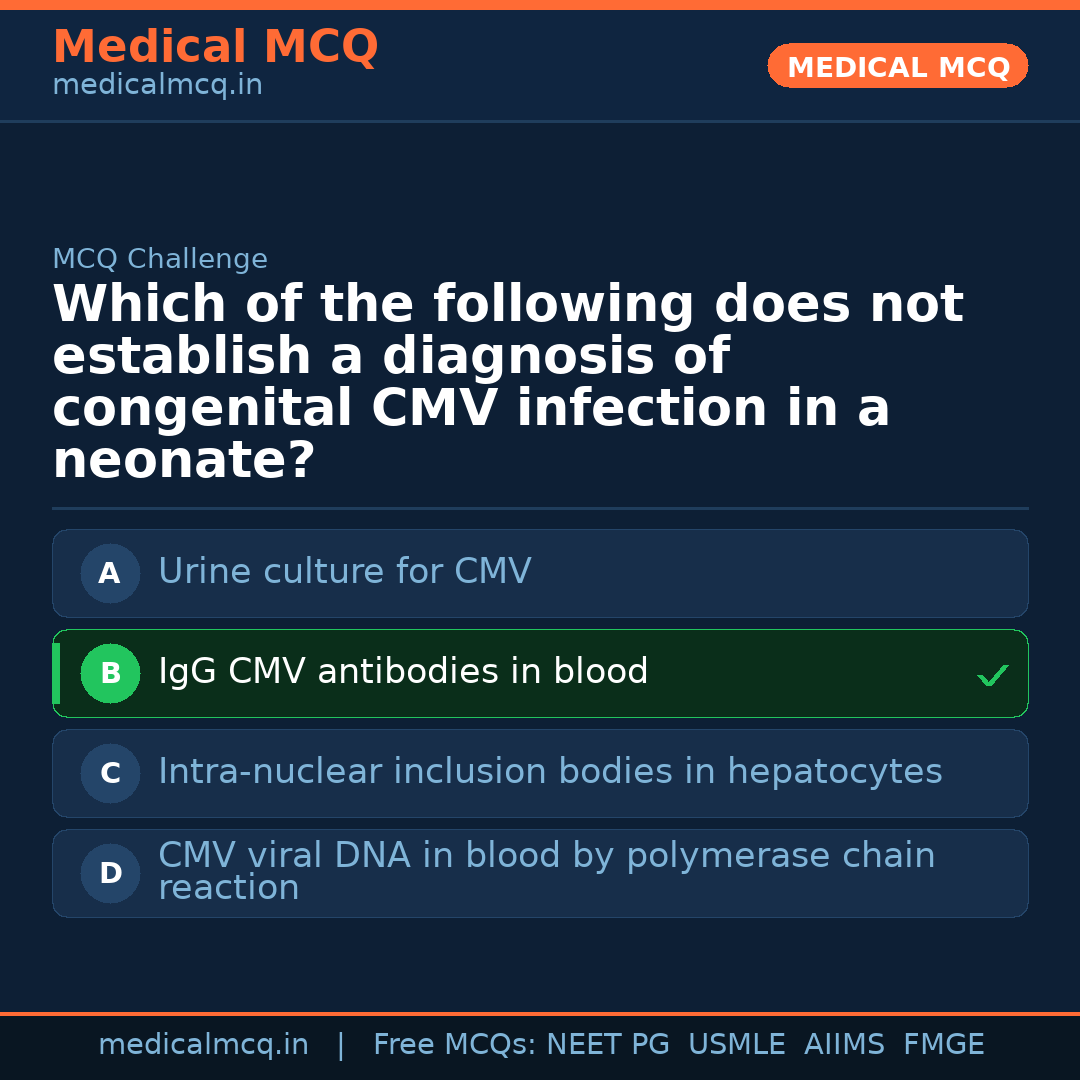Select 'IgG CMV antibodies in blood' answer
1080x1080 pixels.
click(403, 672)
